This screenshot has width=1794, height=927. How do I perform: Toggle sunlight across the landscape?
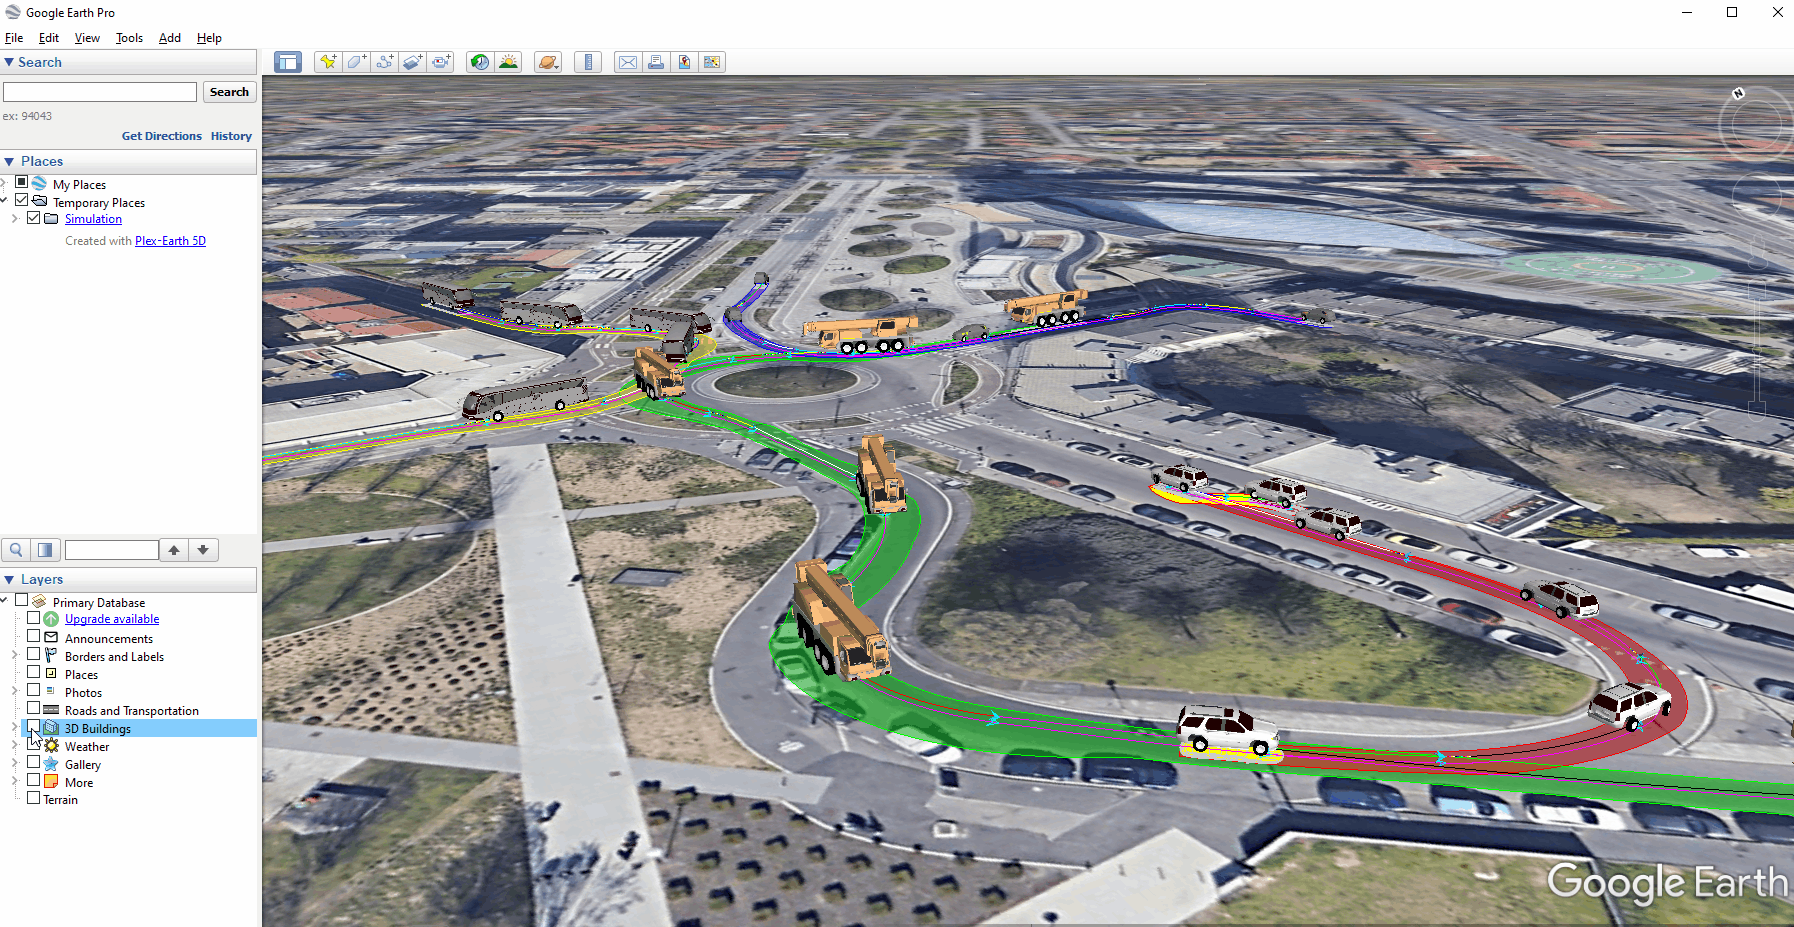coord(508,62)
